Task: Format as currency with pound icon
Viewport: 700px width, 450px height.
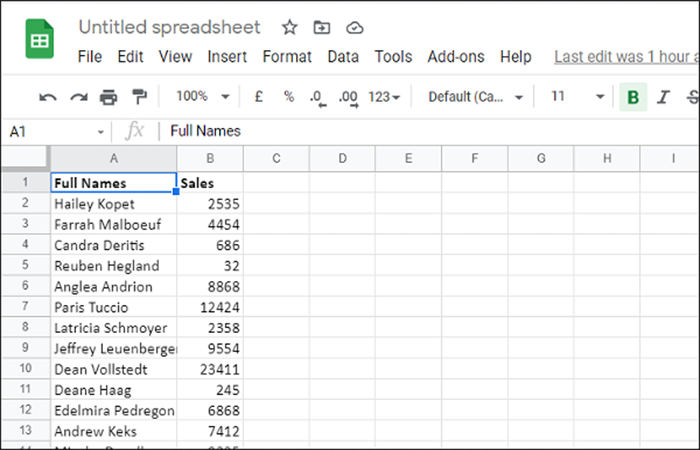Action: coord(258,96)
